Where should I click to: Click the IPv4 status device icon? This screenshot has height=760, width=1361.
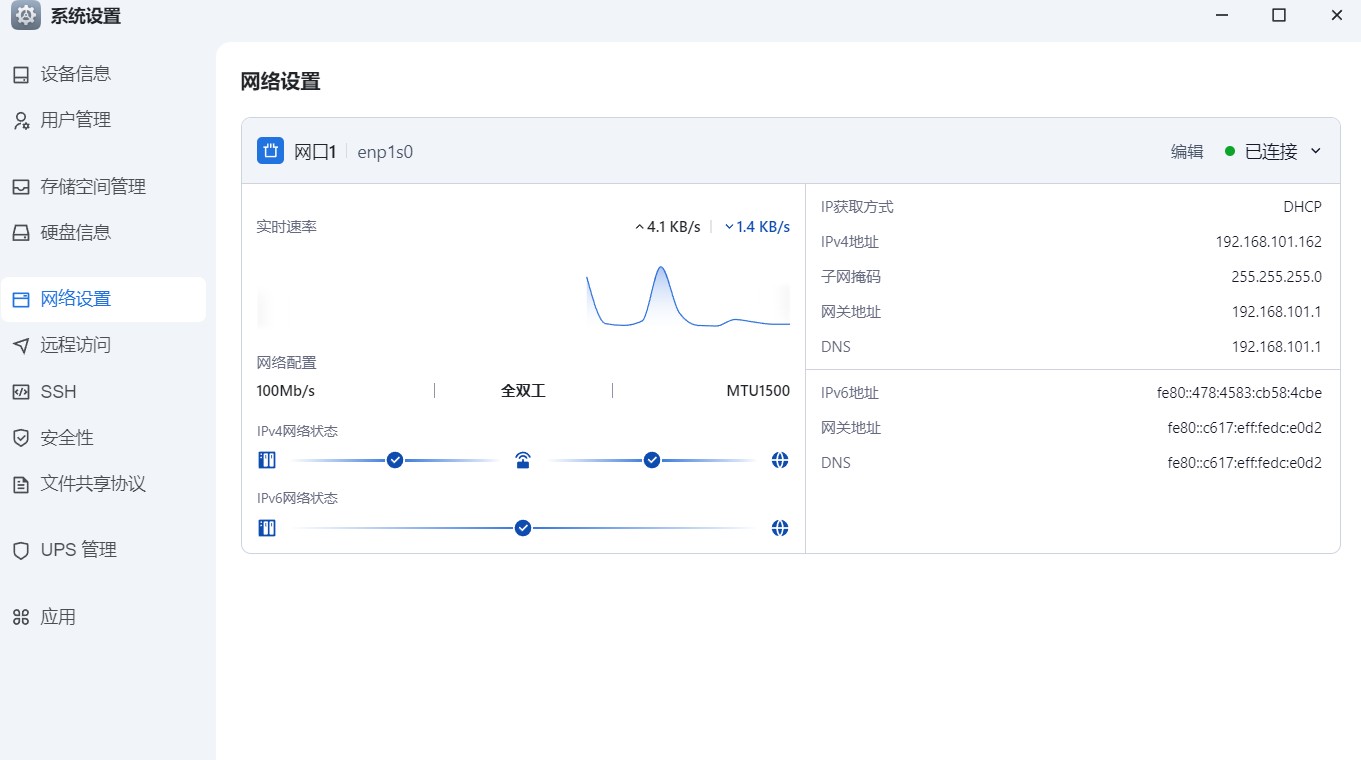pos(267,460)
